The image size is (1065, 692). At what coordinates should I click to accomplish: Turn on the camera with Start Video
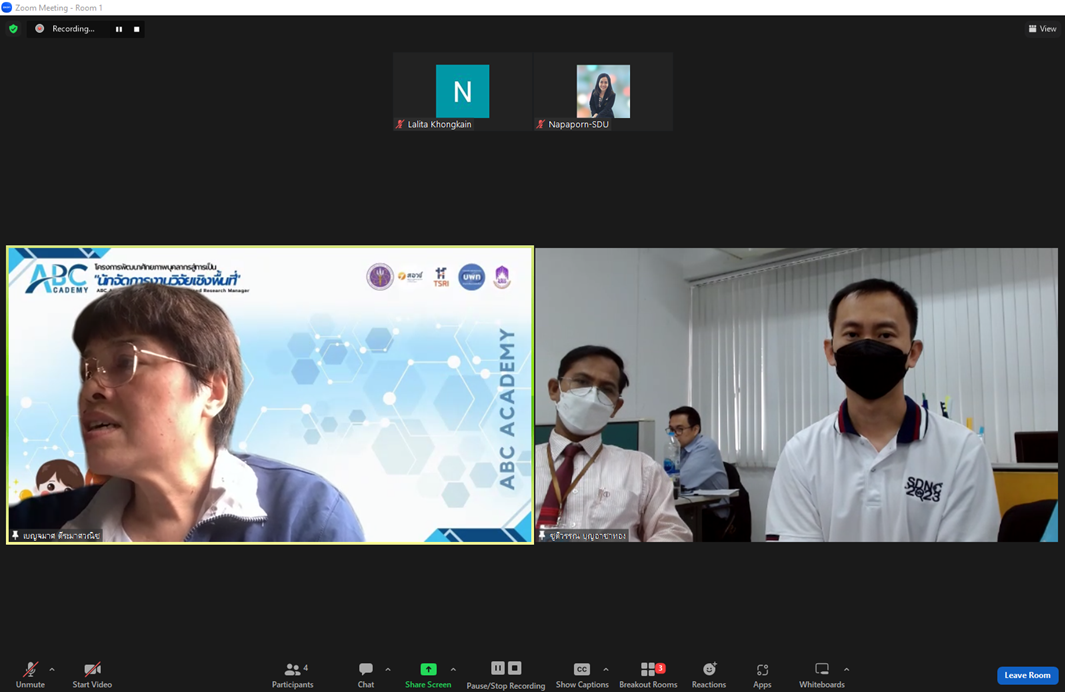pyautogui.click(x=92, y=674)
